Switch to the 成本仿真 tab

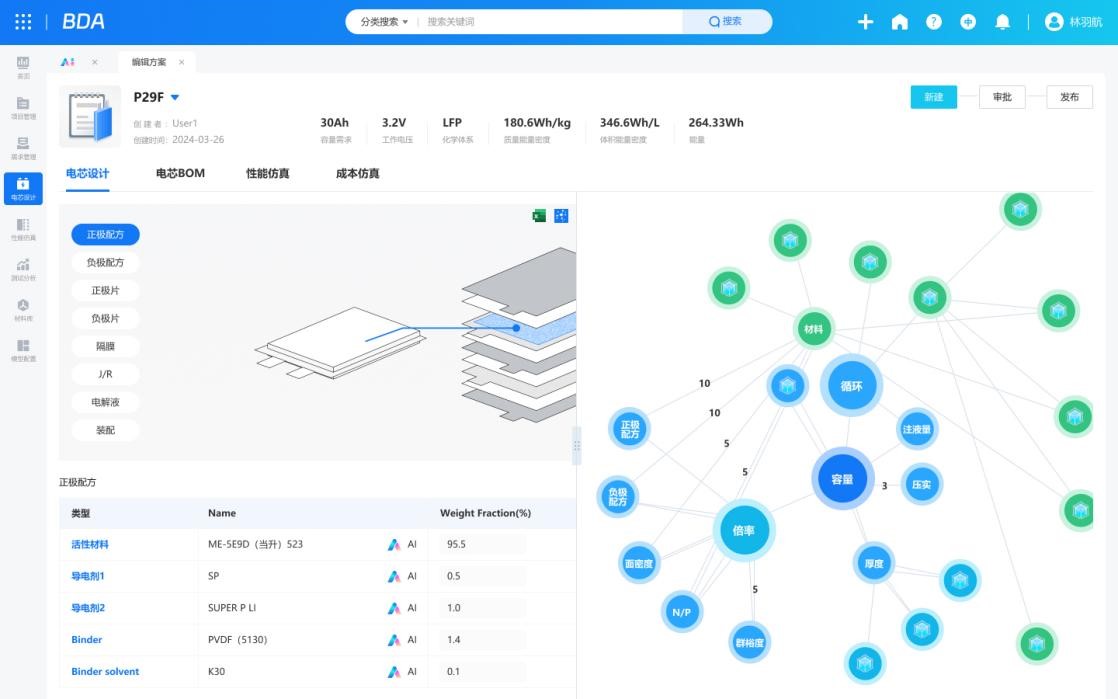[357, 174]
